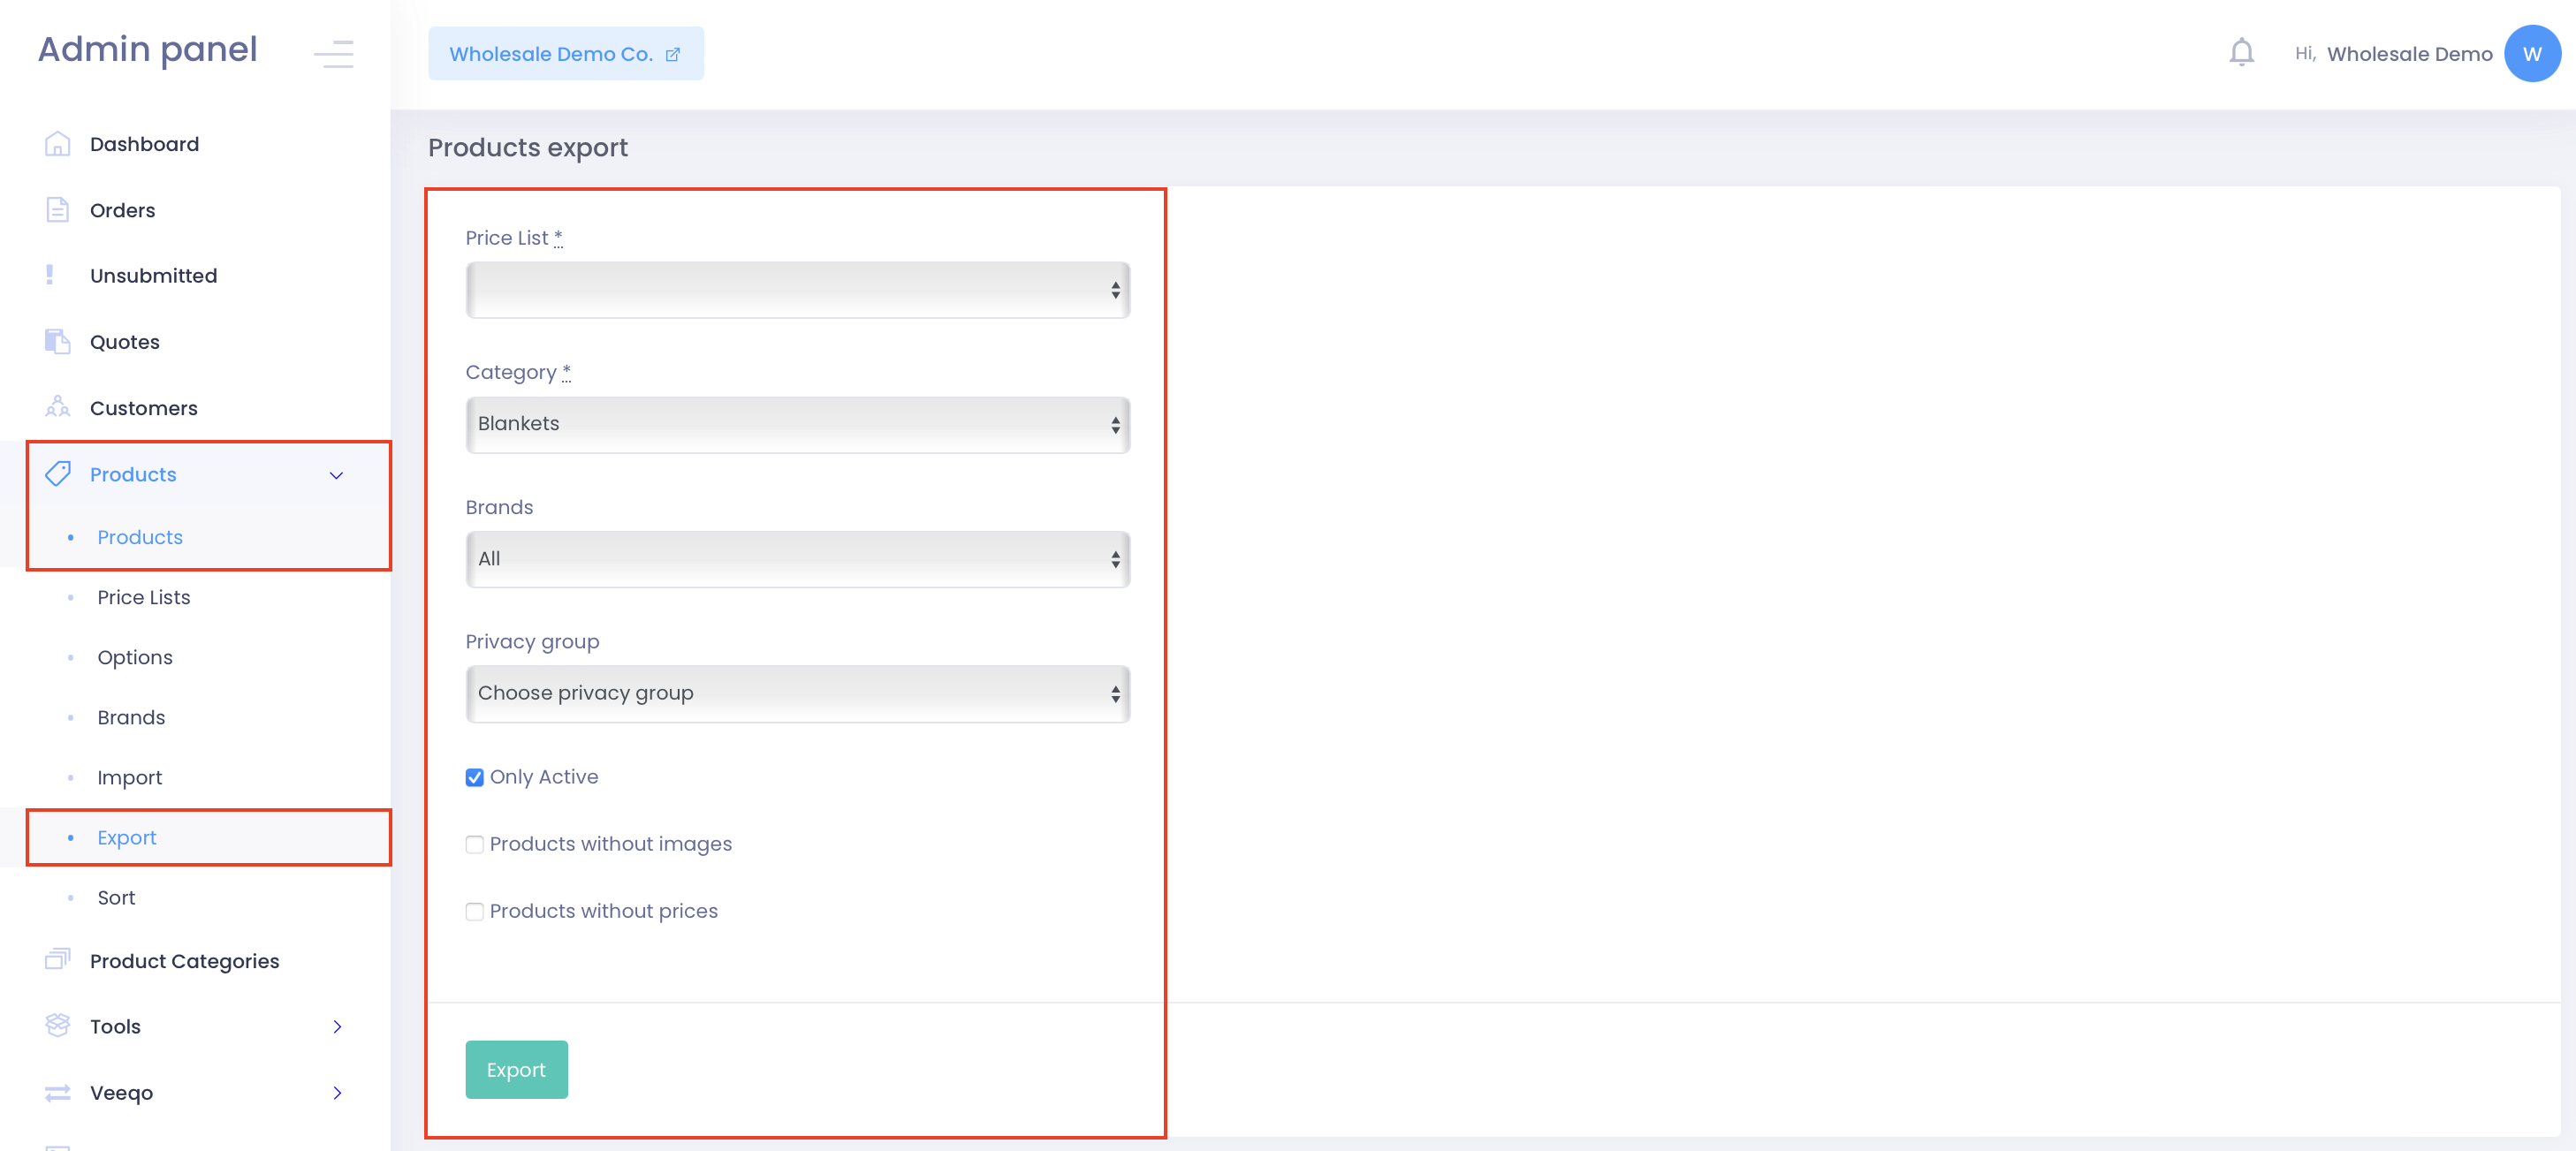Viewport: 2576px width, 1151px height.
Task: Click the Dashboard home icon
Action: pos(57,144)
